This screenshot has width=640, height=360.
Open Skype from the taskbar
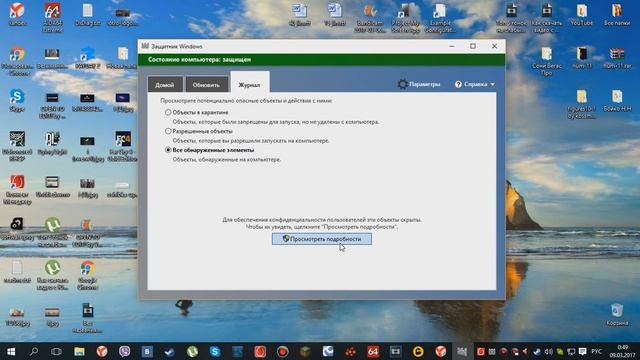coord(215,351)
